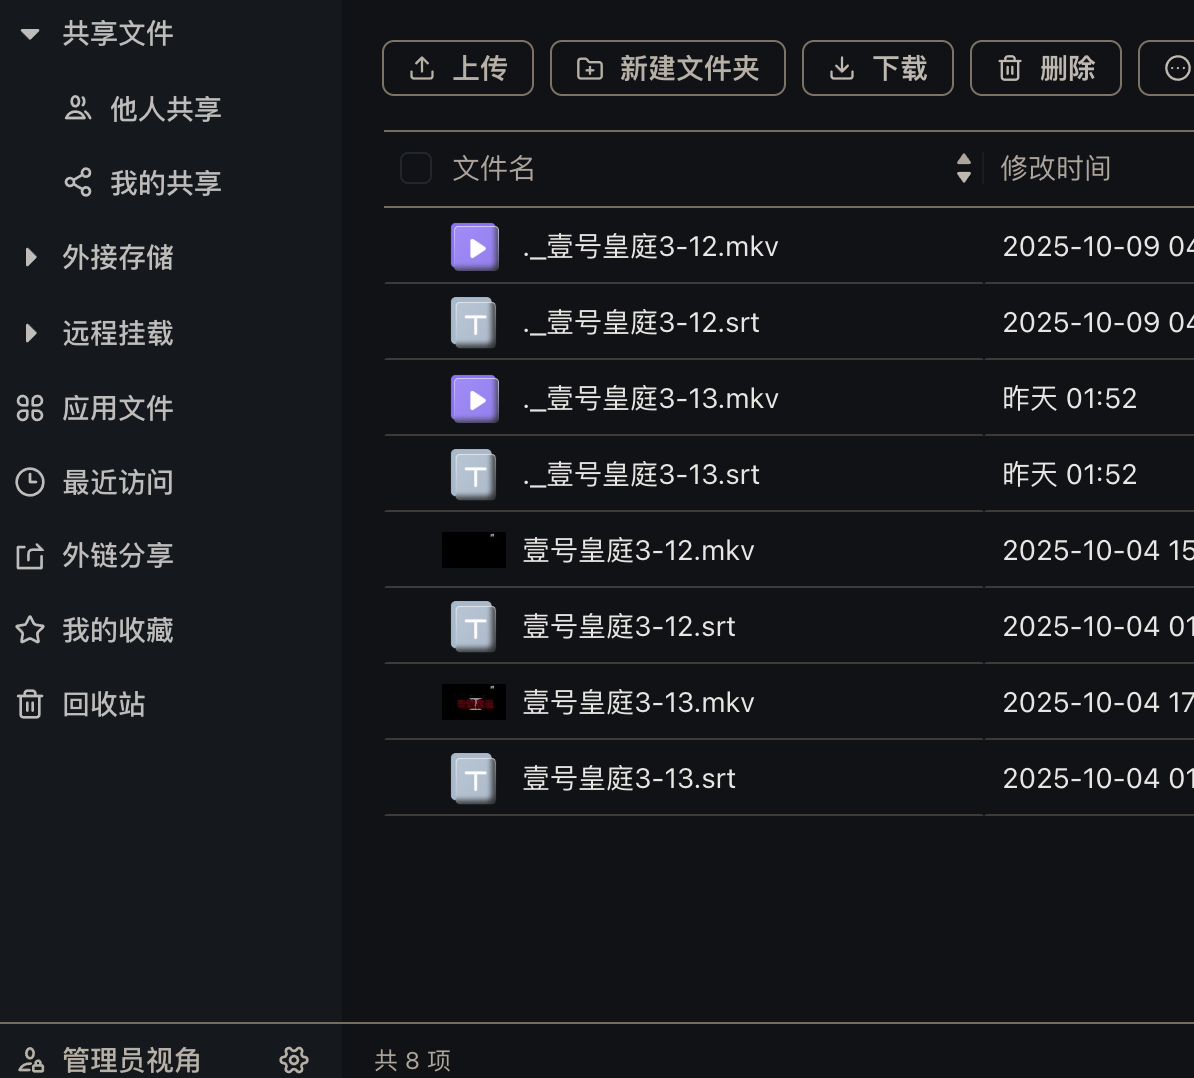Click the settings gear beside 管理员视角

pos(294,1059)
